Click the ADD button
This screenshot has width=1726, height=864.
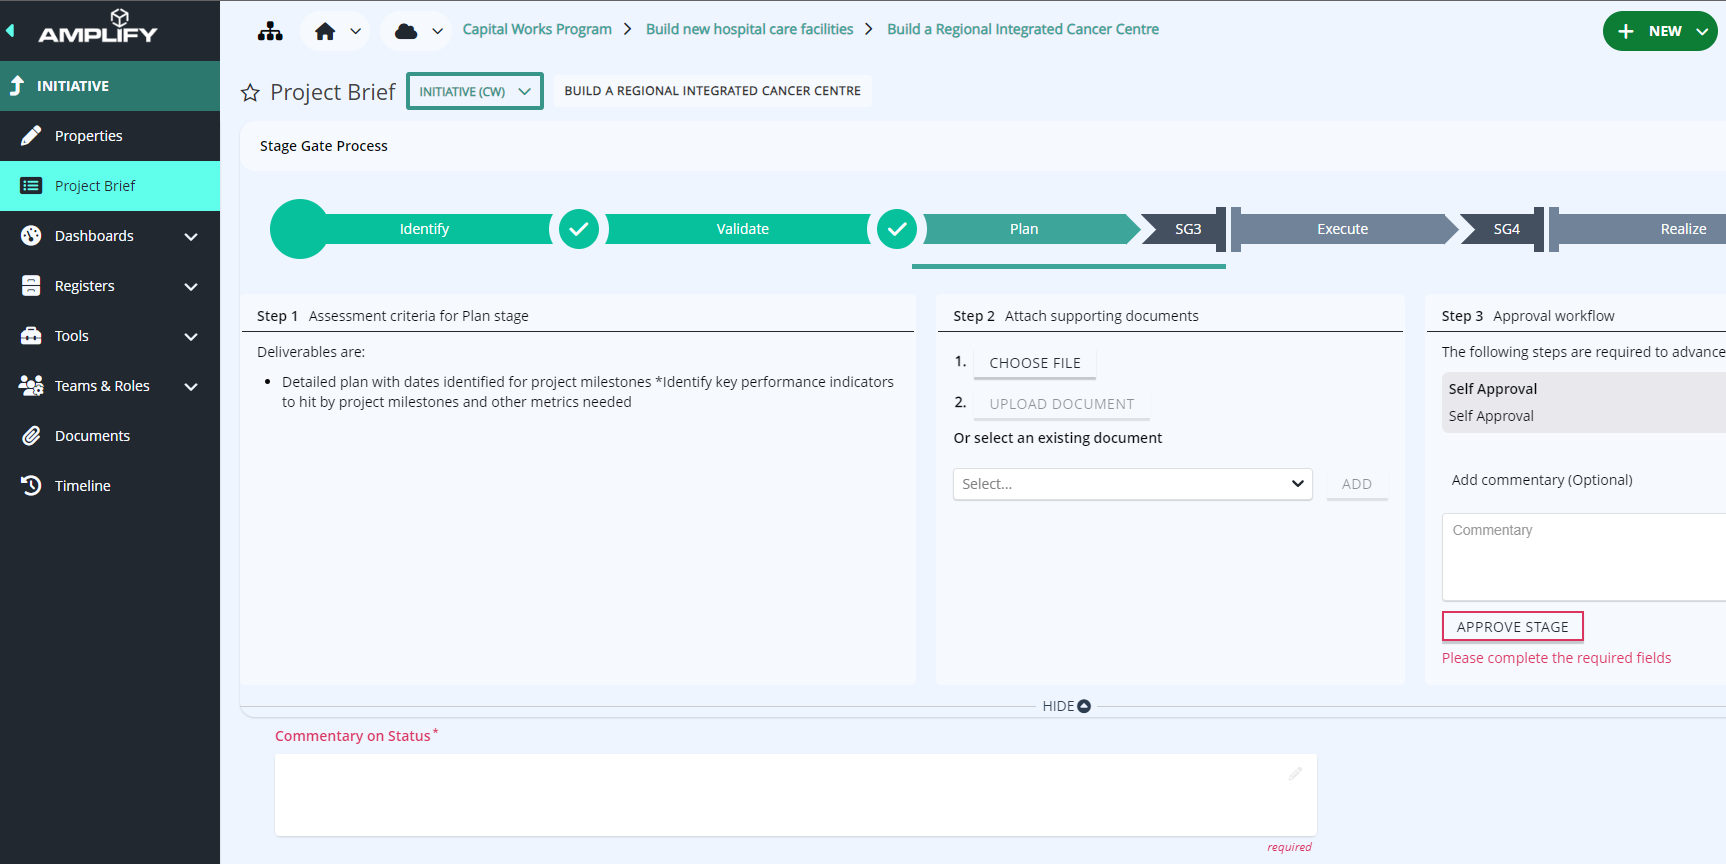click(x=1357, y=484)
